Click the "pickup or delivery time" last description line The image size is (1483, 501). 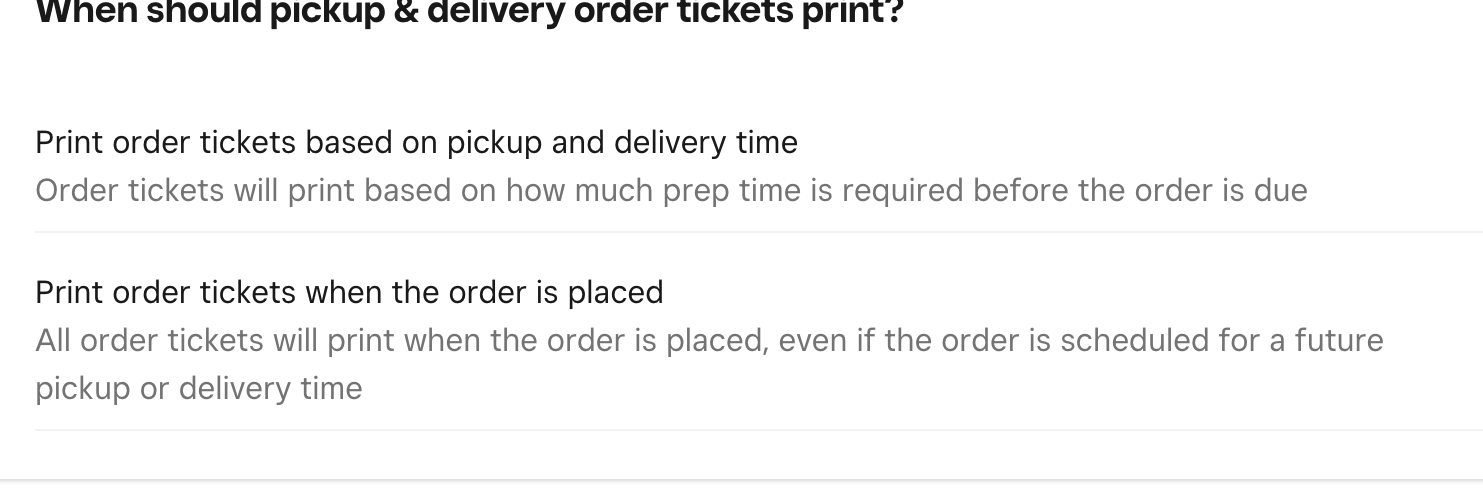[198, 388]
